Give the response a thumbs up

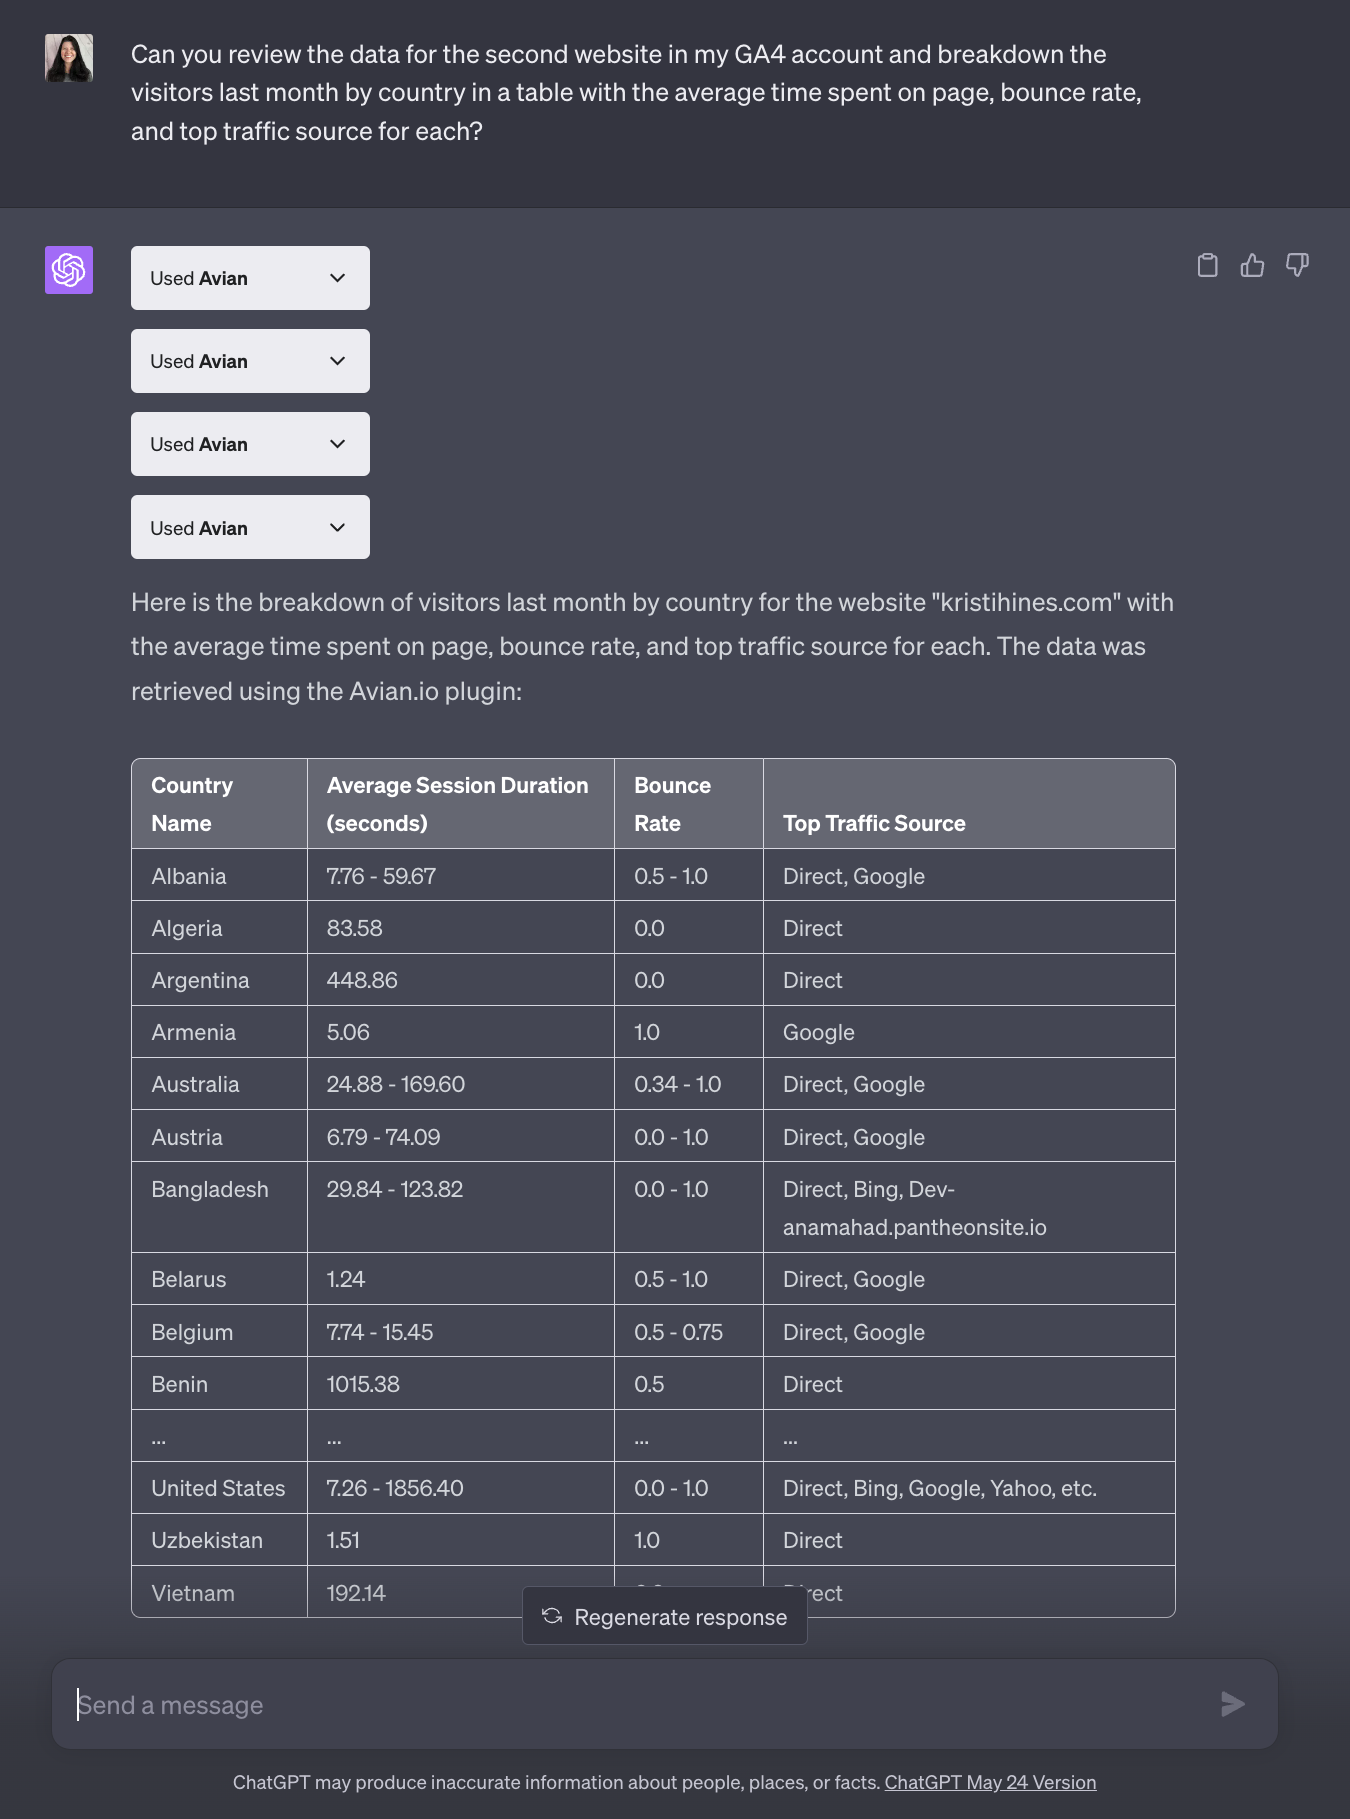click(1252, 265)
